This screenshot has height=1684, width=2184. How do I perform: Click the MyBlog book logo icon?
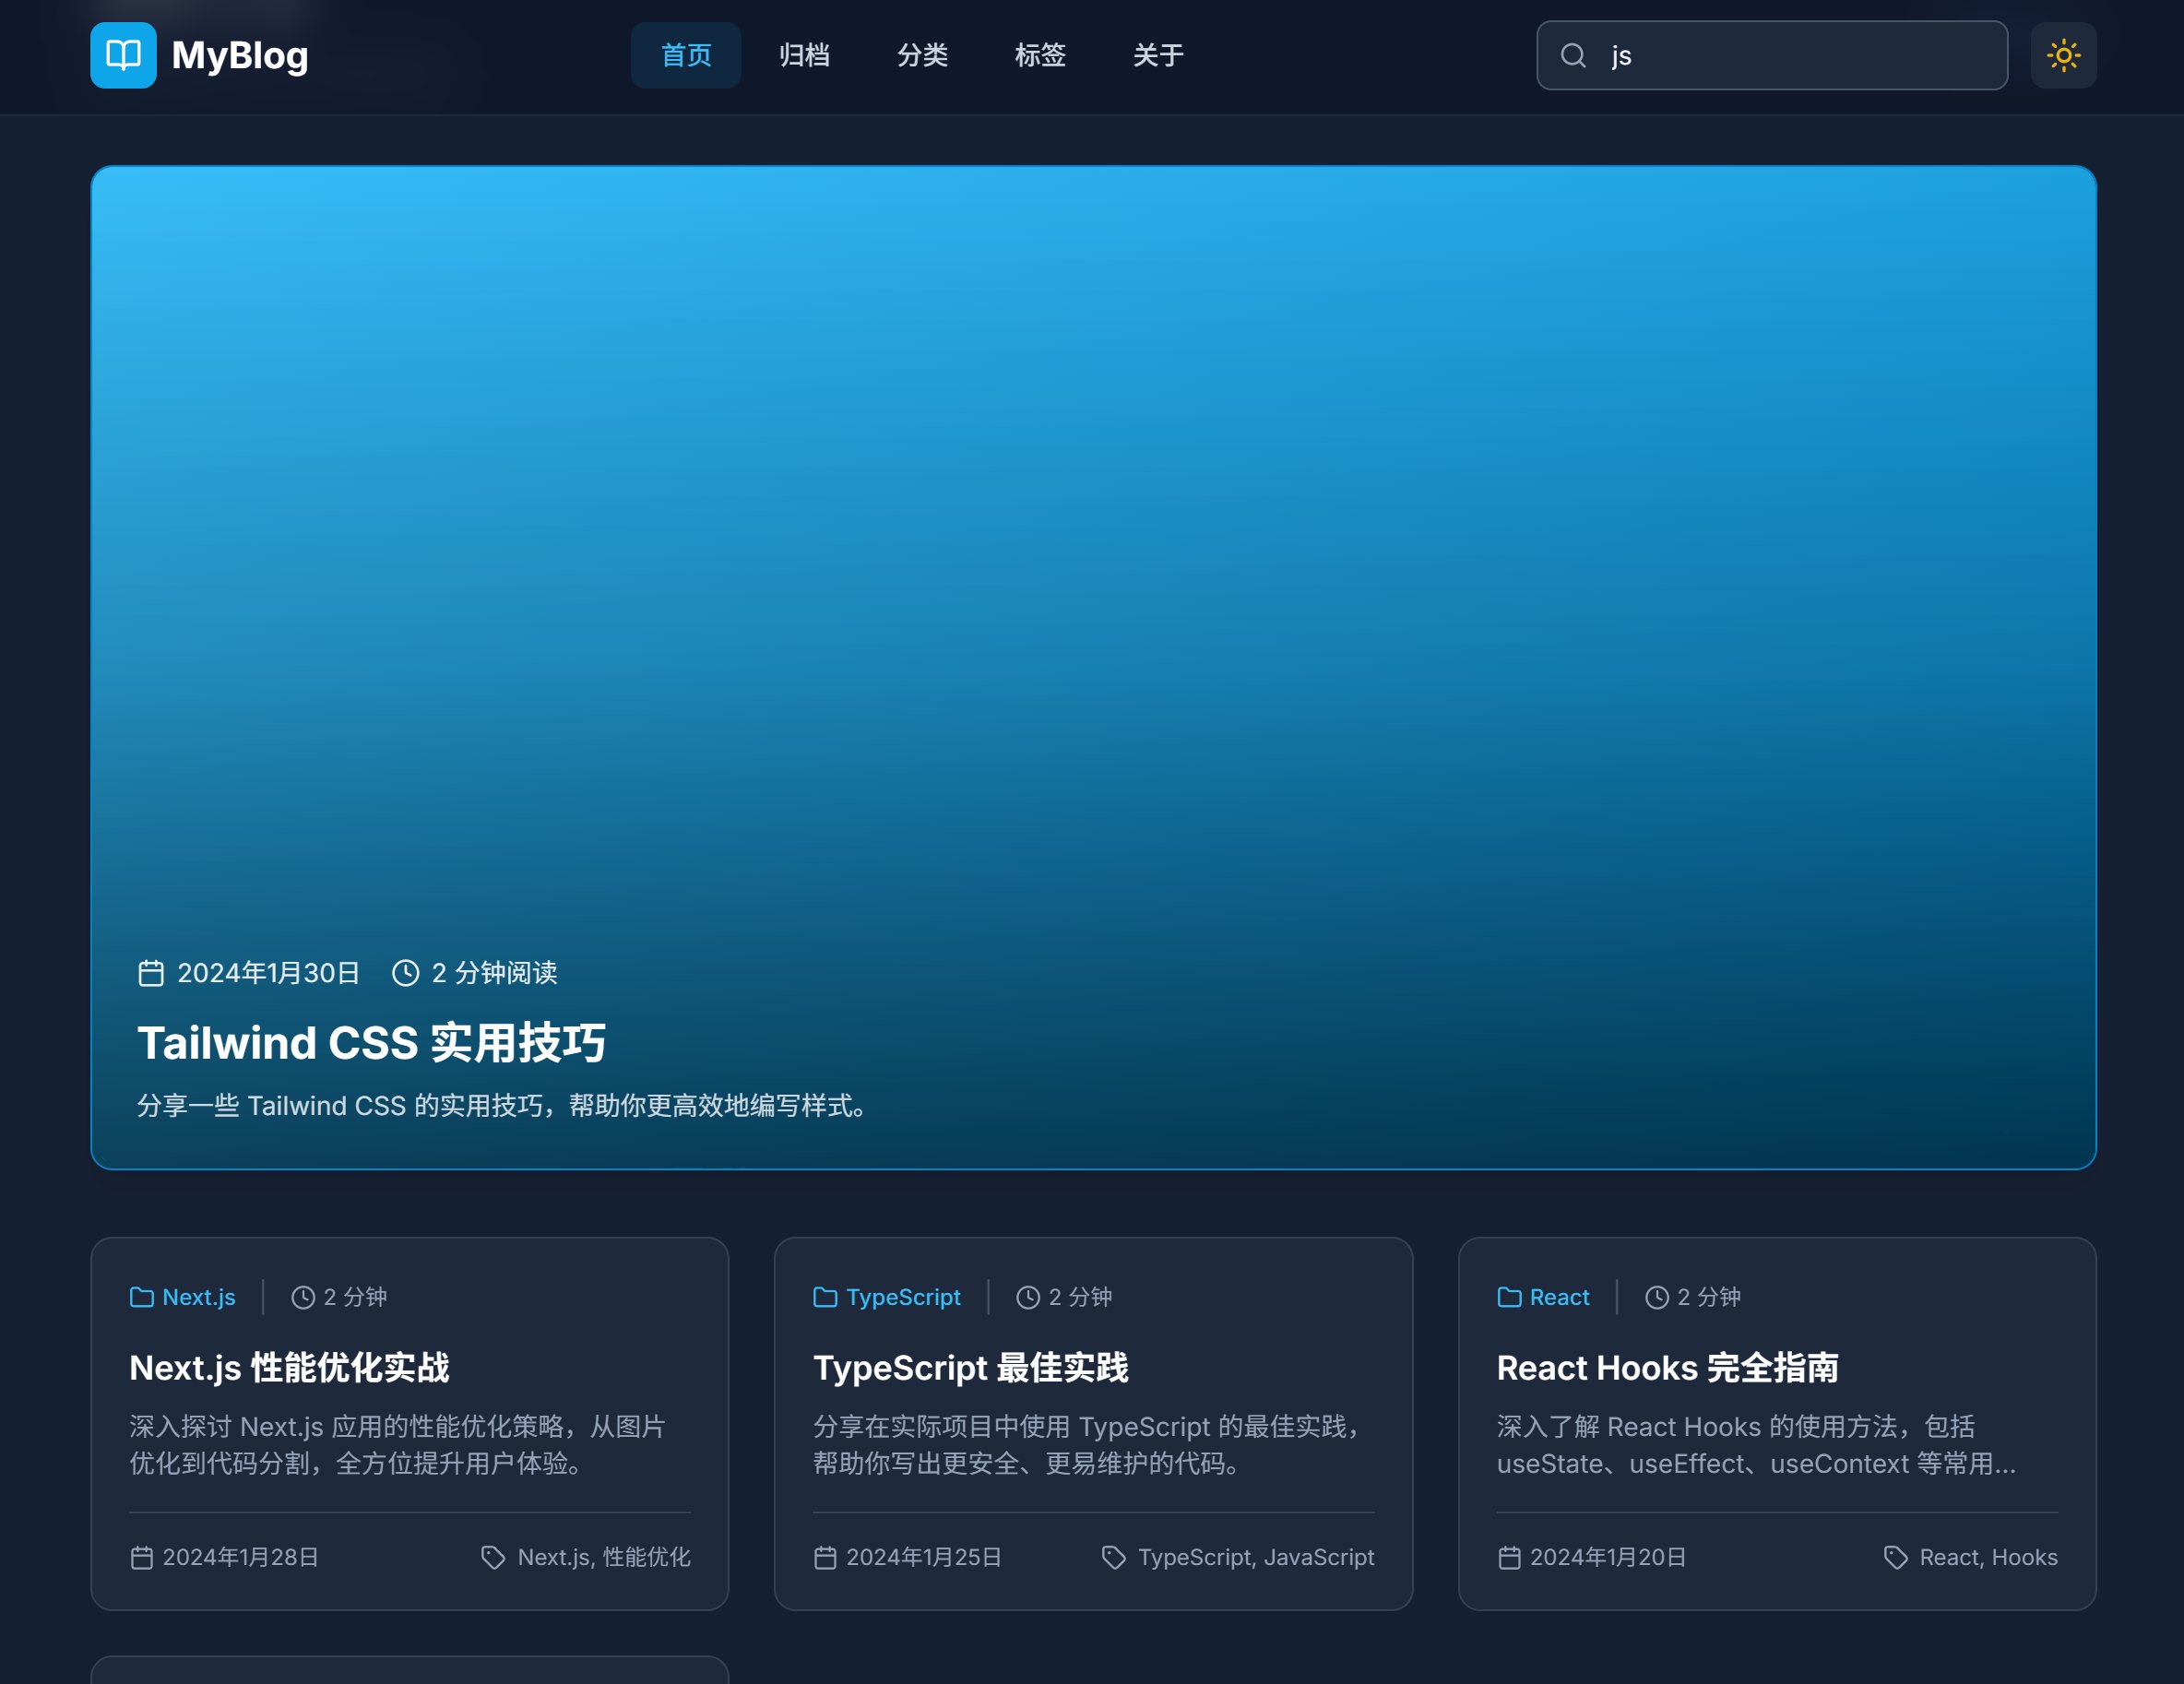123,55
